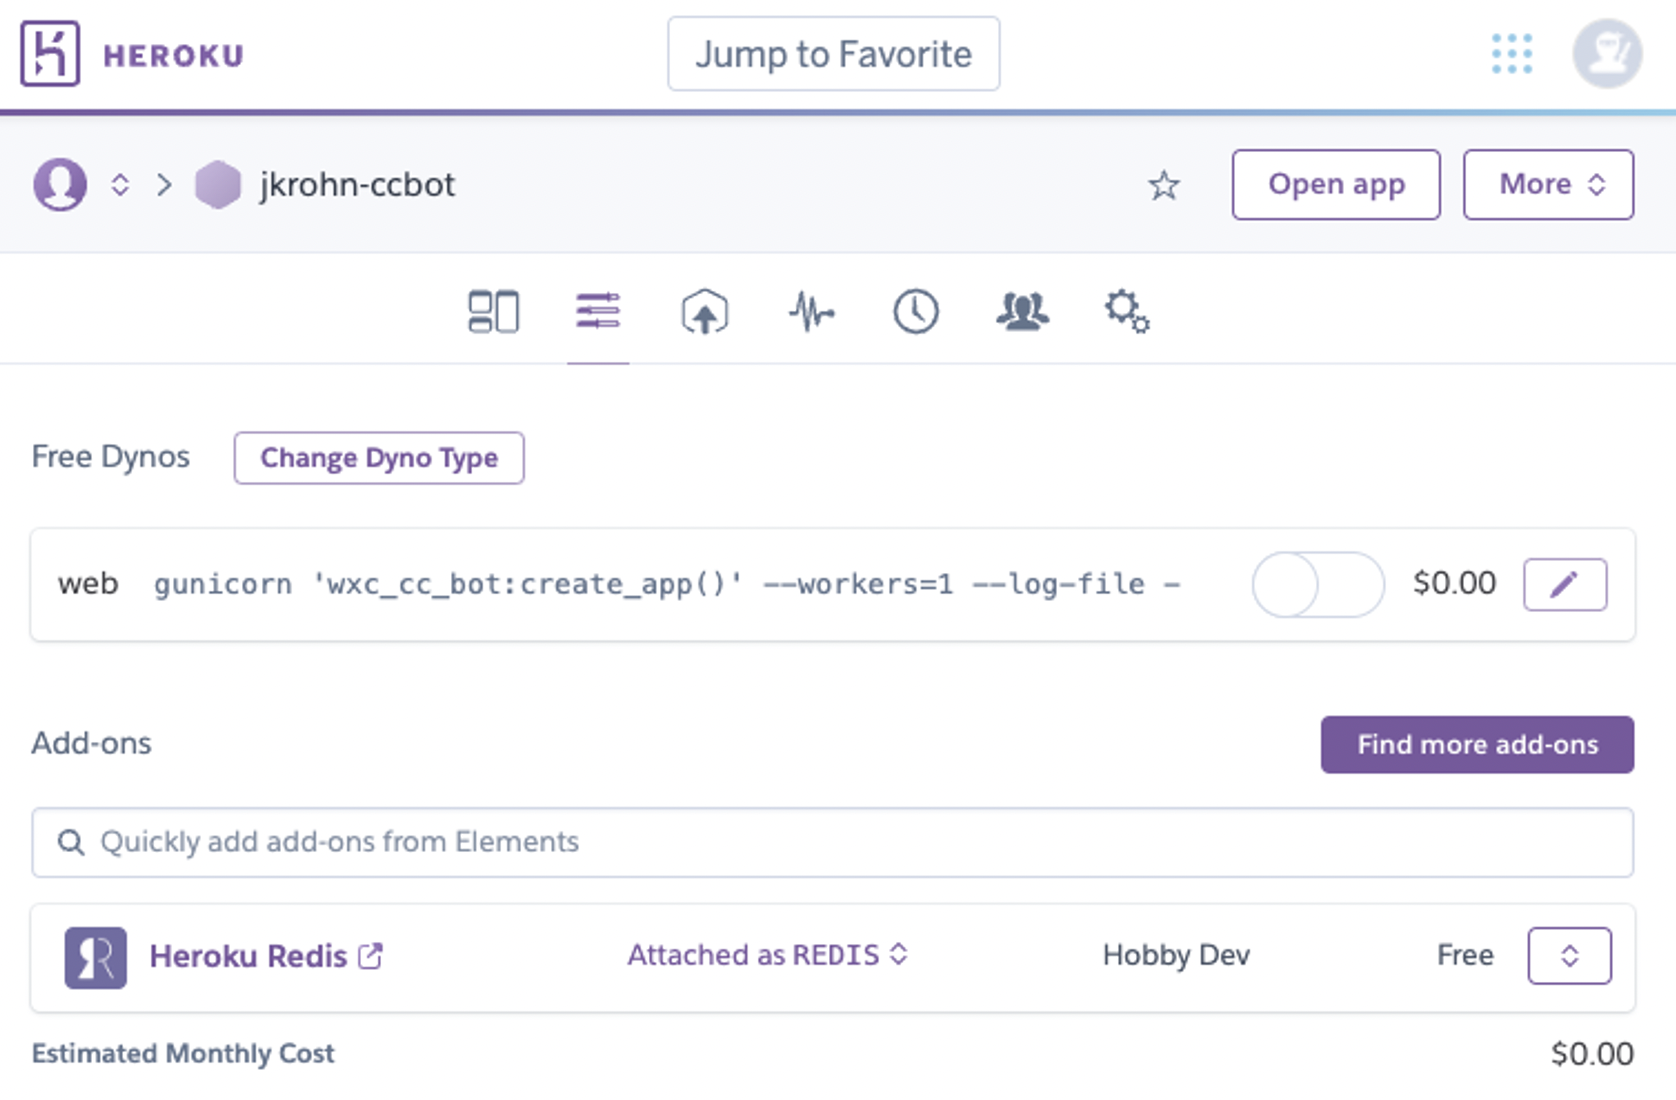Image resolution: width=1676 pixels, height=1100 pixels.
Task: Expand the Attached as REDIS dropdown
Action: pyautogui.click(x=767, y=955)
